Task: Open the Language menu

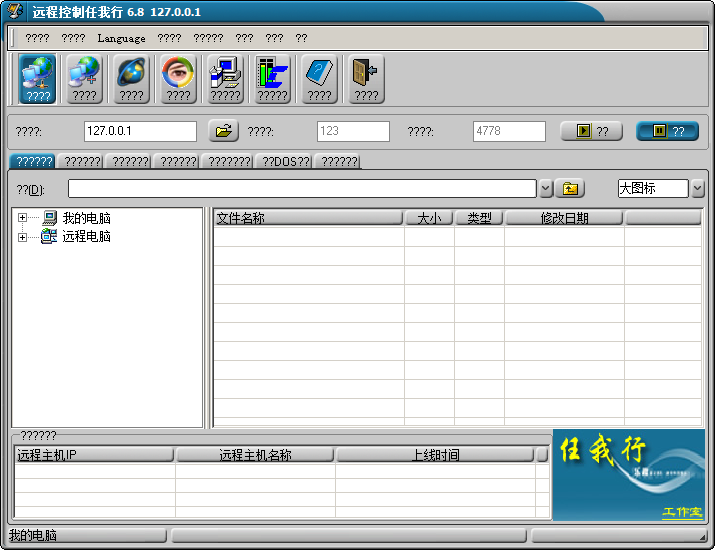Action: click(121, 38)
